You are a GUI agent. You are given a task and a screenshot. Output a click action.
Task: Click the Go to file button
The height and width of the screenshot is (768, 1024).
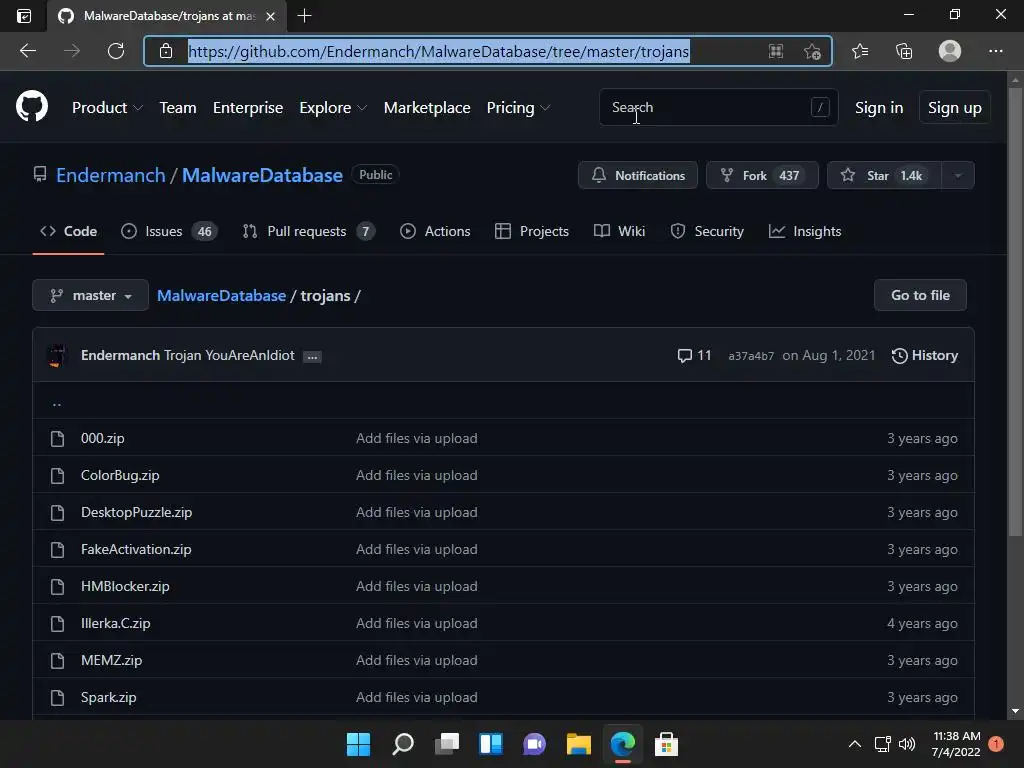pos(920,295)
